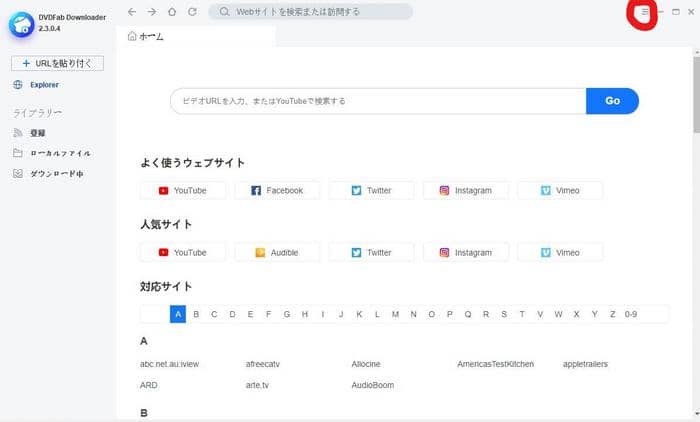Image resolution: width=700 pixels, height=422 pixels.
Task: Open the ARD site link
Action: point(149,385)
